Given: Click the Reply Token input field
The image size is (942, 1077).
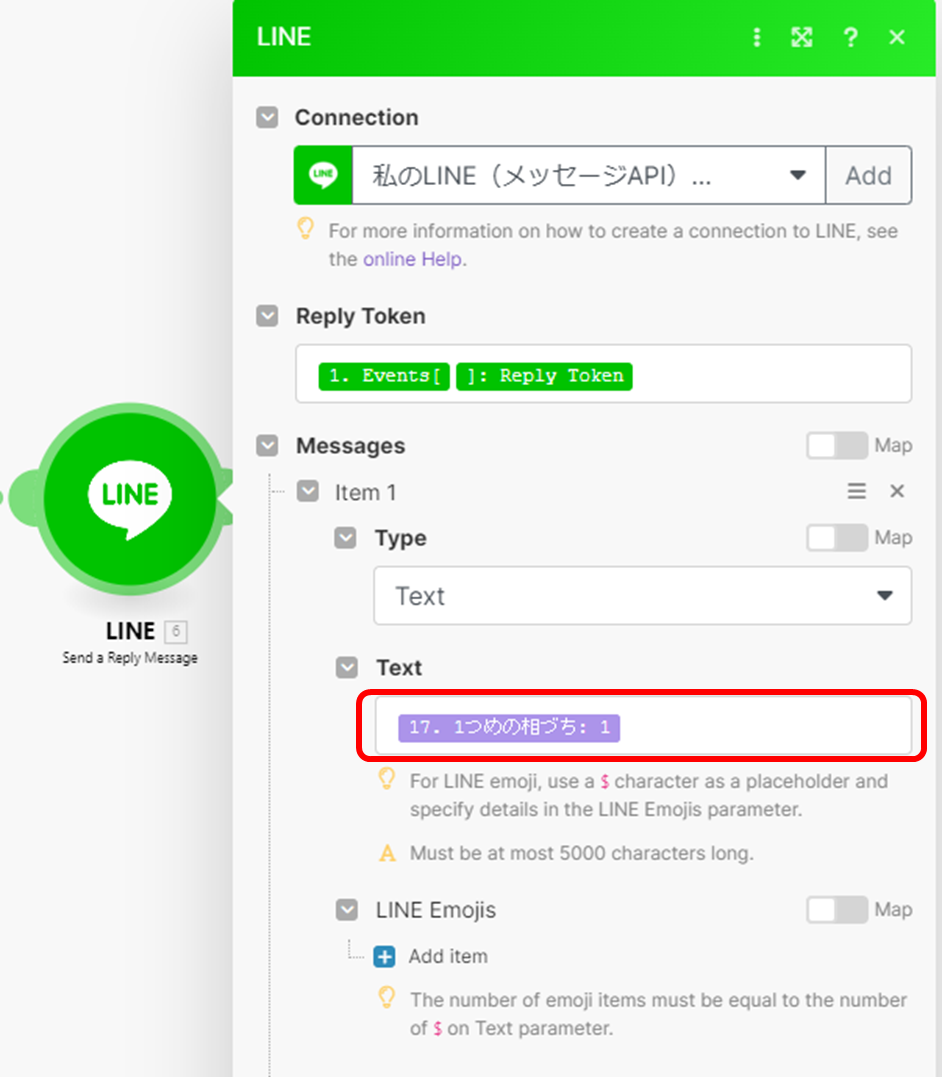Looking at the screenshot, I should click(x=604, y=374).
